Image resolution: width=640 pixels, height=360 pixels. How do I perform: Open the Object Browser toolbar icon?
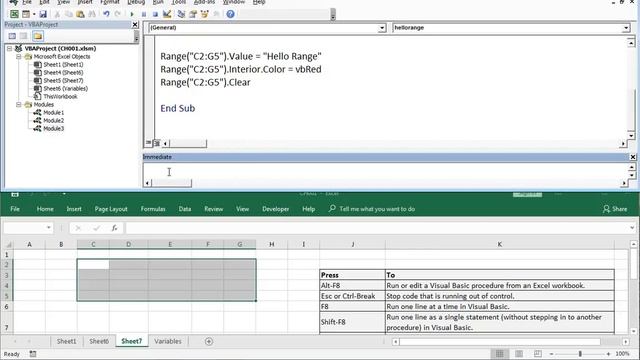pyautogui.click(x=204, y=14)
